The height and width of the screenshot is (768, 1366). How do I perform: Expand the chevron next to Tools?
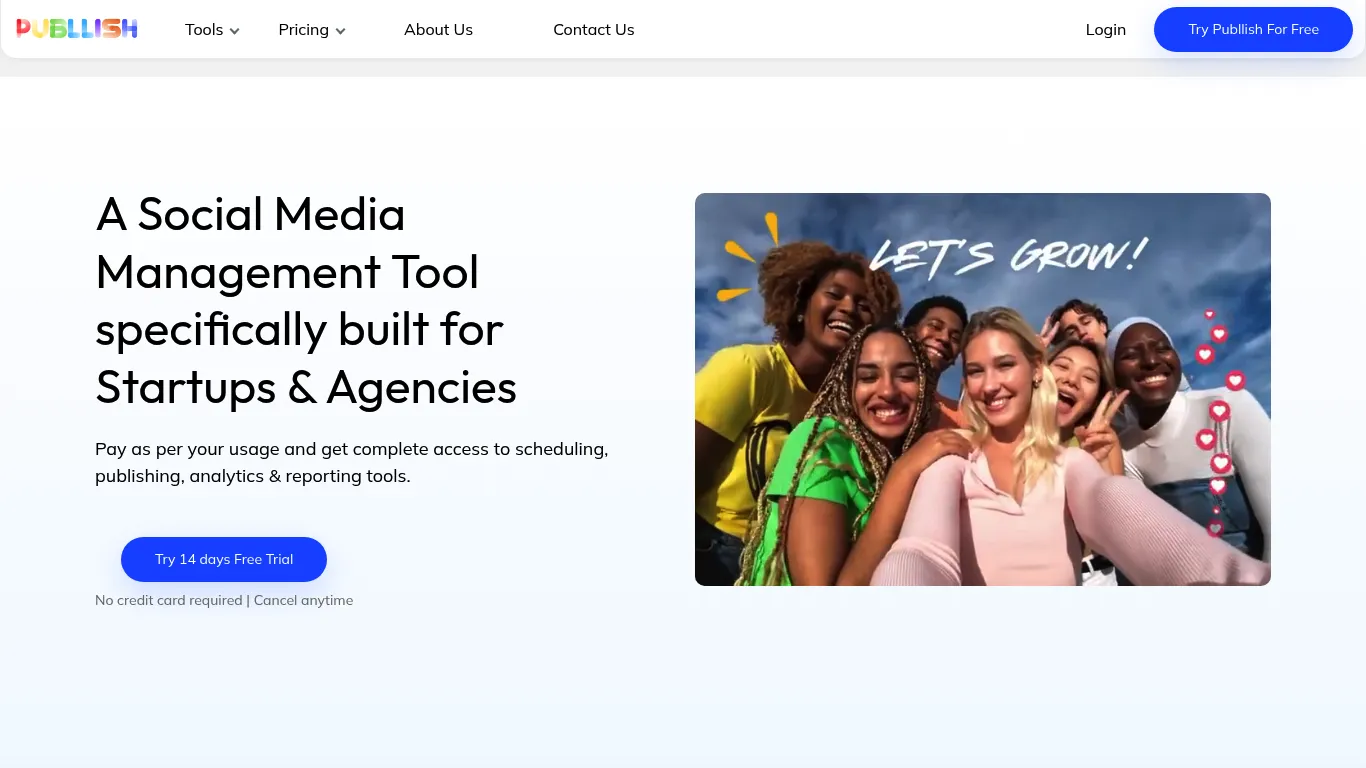point(235,31)
